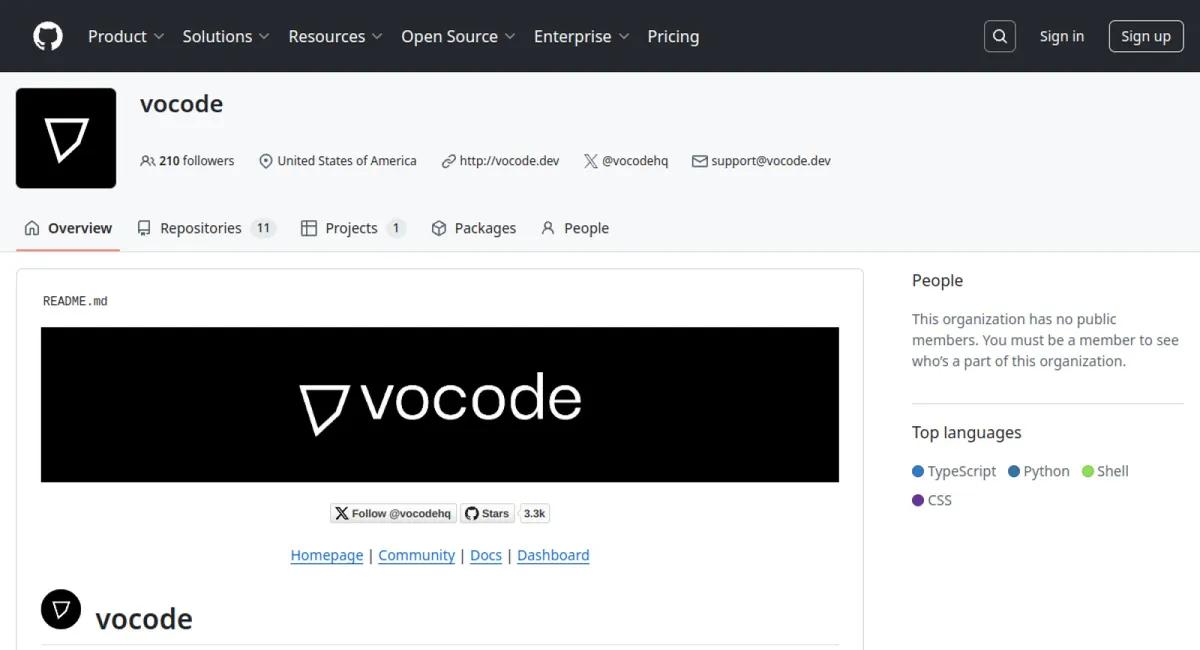Click the vocode organization name heading
This screenshot has height=650, width=1200.
click(x=181, y=104)
